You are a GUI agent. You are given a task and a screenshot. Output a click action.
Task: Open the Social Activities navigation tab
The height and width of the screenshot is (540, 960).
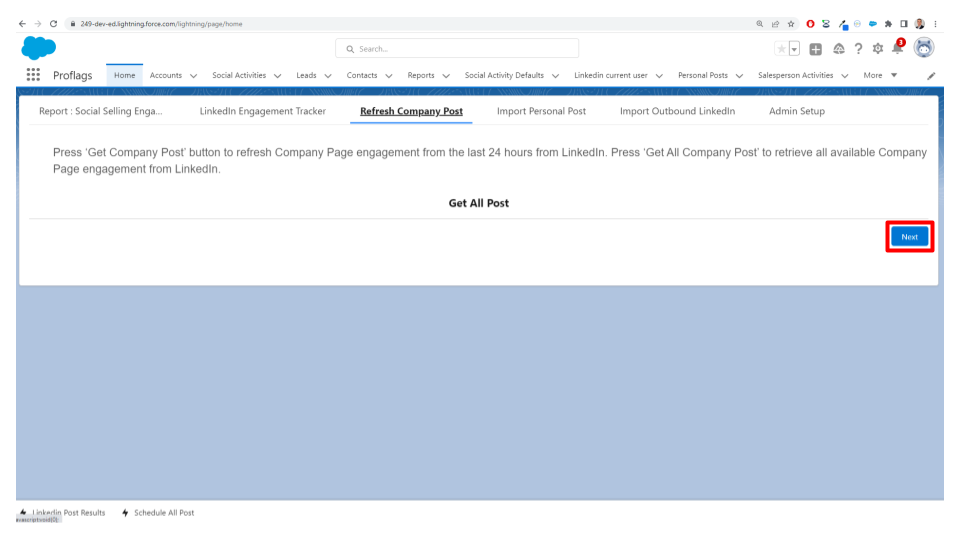click(x=239, y=75)
